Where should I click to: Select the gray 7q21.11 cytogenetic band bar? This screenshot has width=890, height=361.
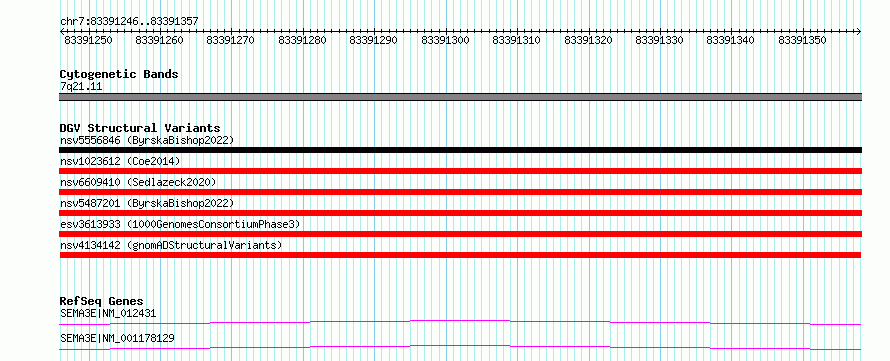[460, 97]
